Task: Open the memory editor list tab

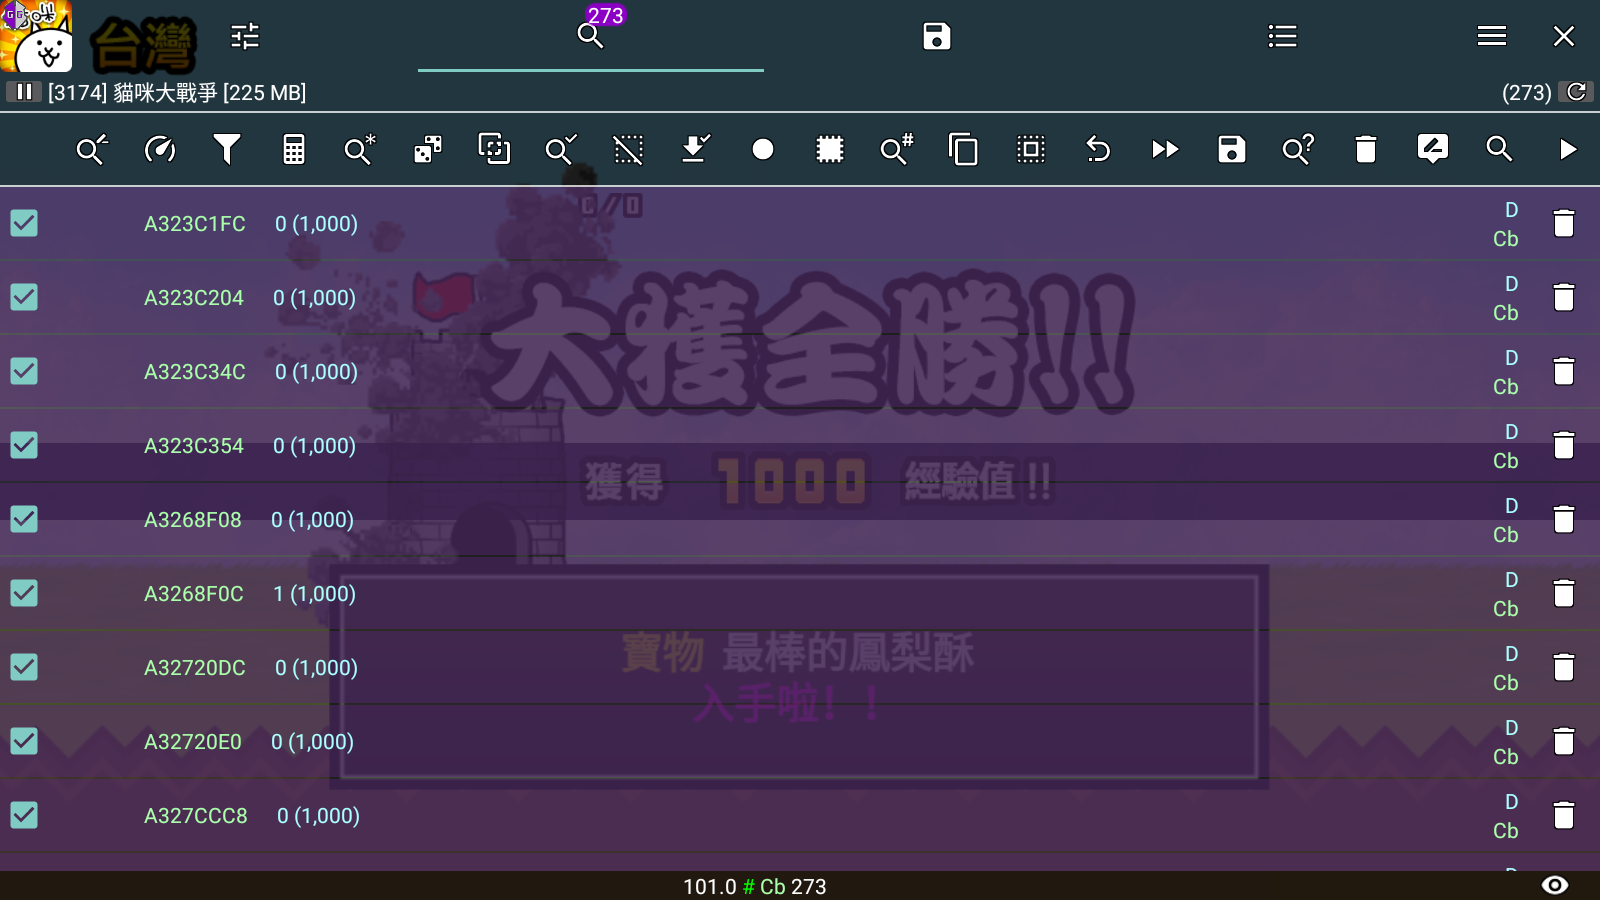Action: click(1282, 36)
